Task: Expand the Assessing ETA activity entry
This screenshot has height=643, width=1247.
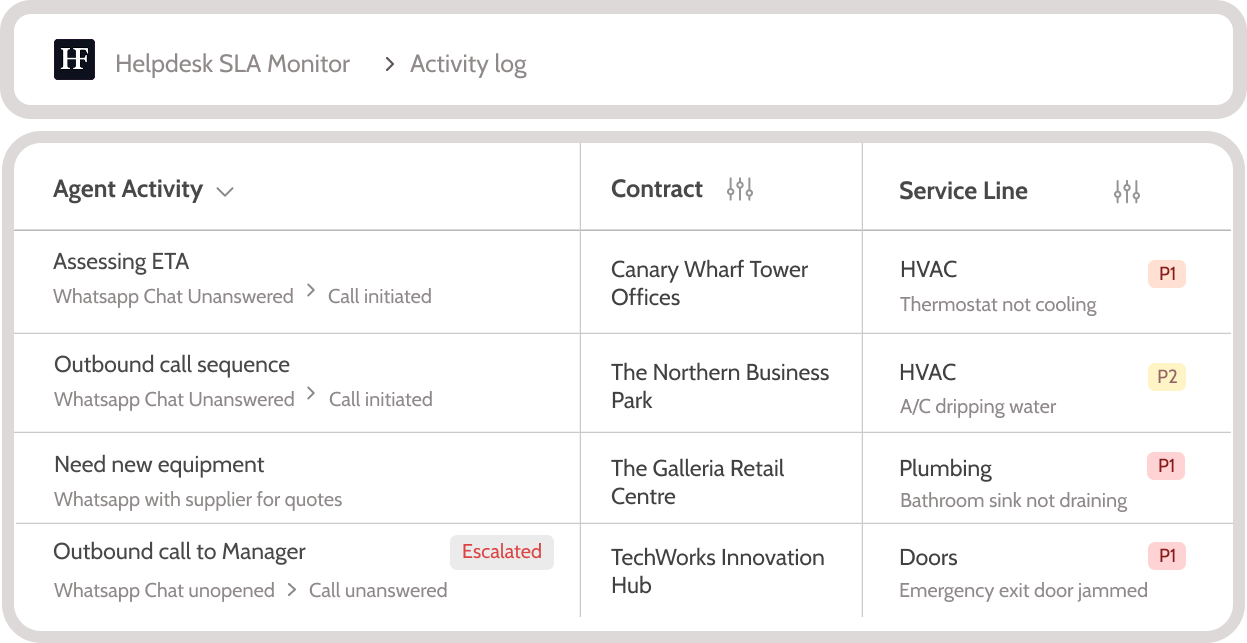Action: tap(121, 261)
